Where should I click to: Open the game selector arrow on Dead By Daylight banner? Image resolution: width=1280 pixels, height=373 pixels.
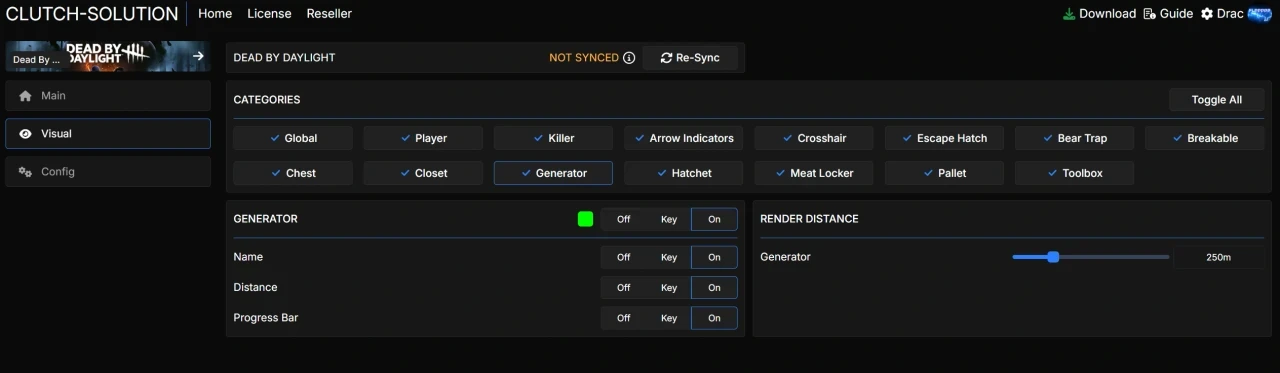click(198, 56)
